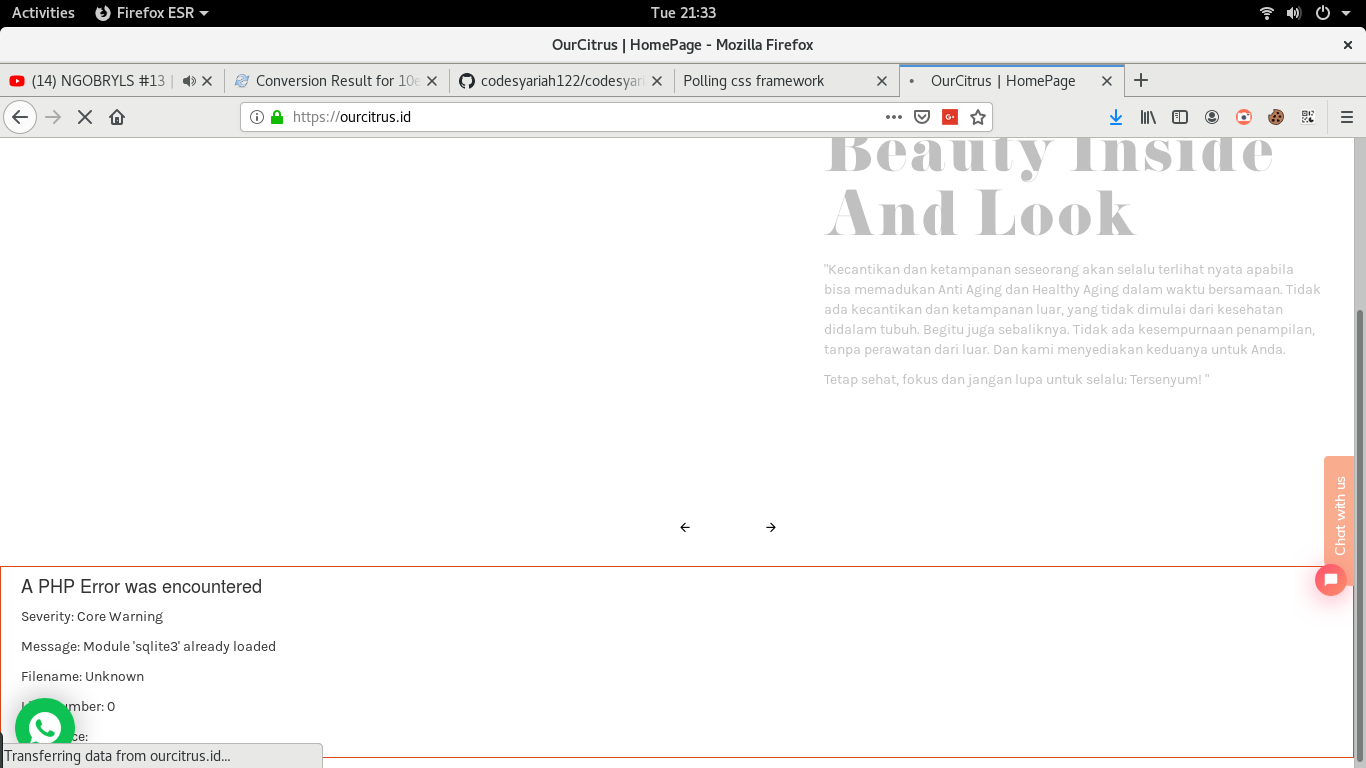This screenshot has width=1366, height=768.
Task: Close the OurCitrus HomePage tab
Action: tap(1107, 81)
